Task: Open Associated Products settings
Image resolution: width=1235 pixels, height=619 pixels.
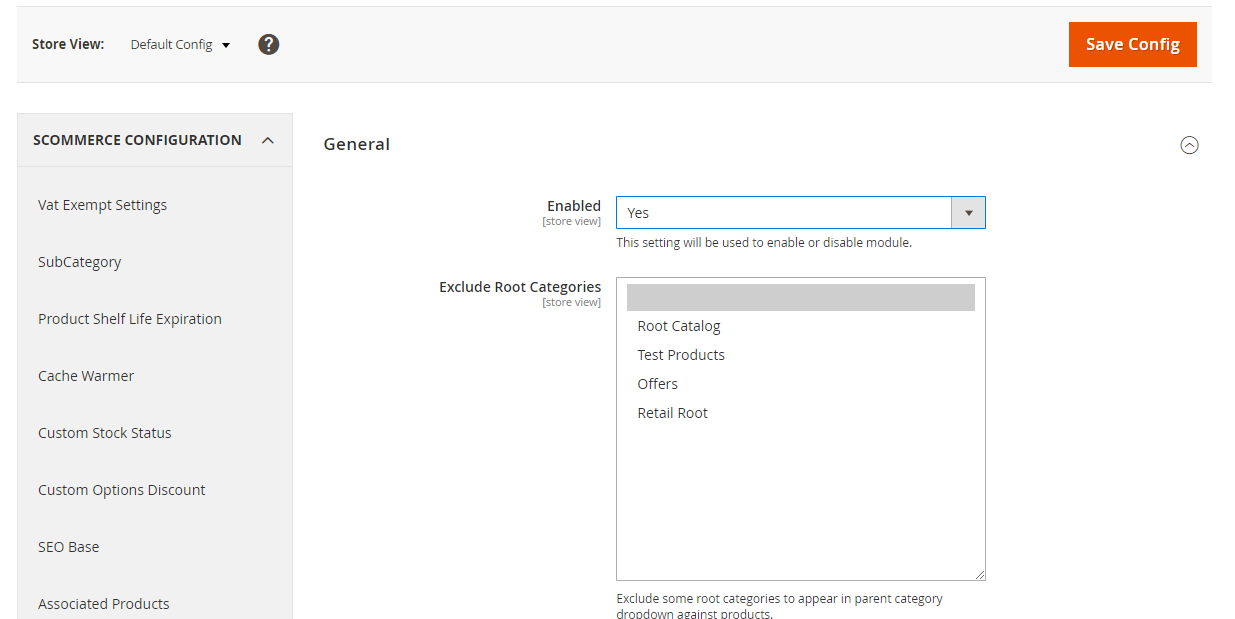Action: click(104, 604)
